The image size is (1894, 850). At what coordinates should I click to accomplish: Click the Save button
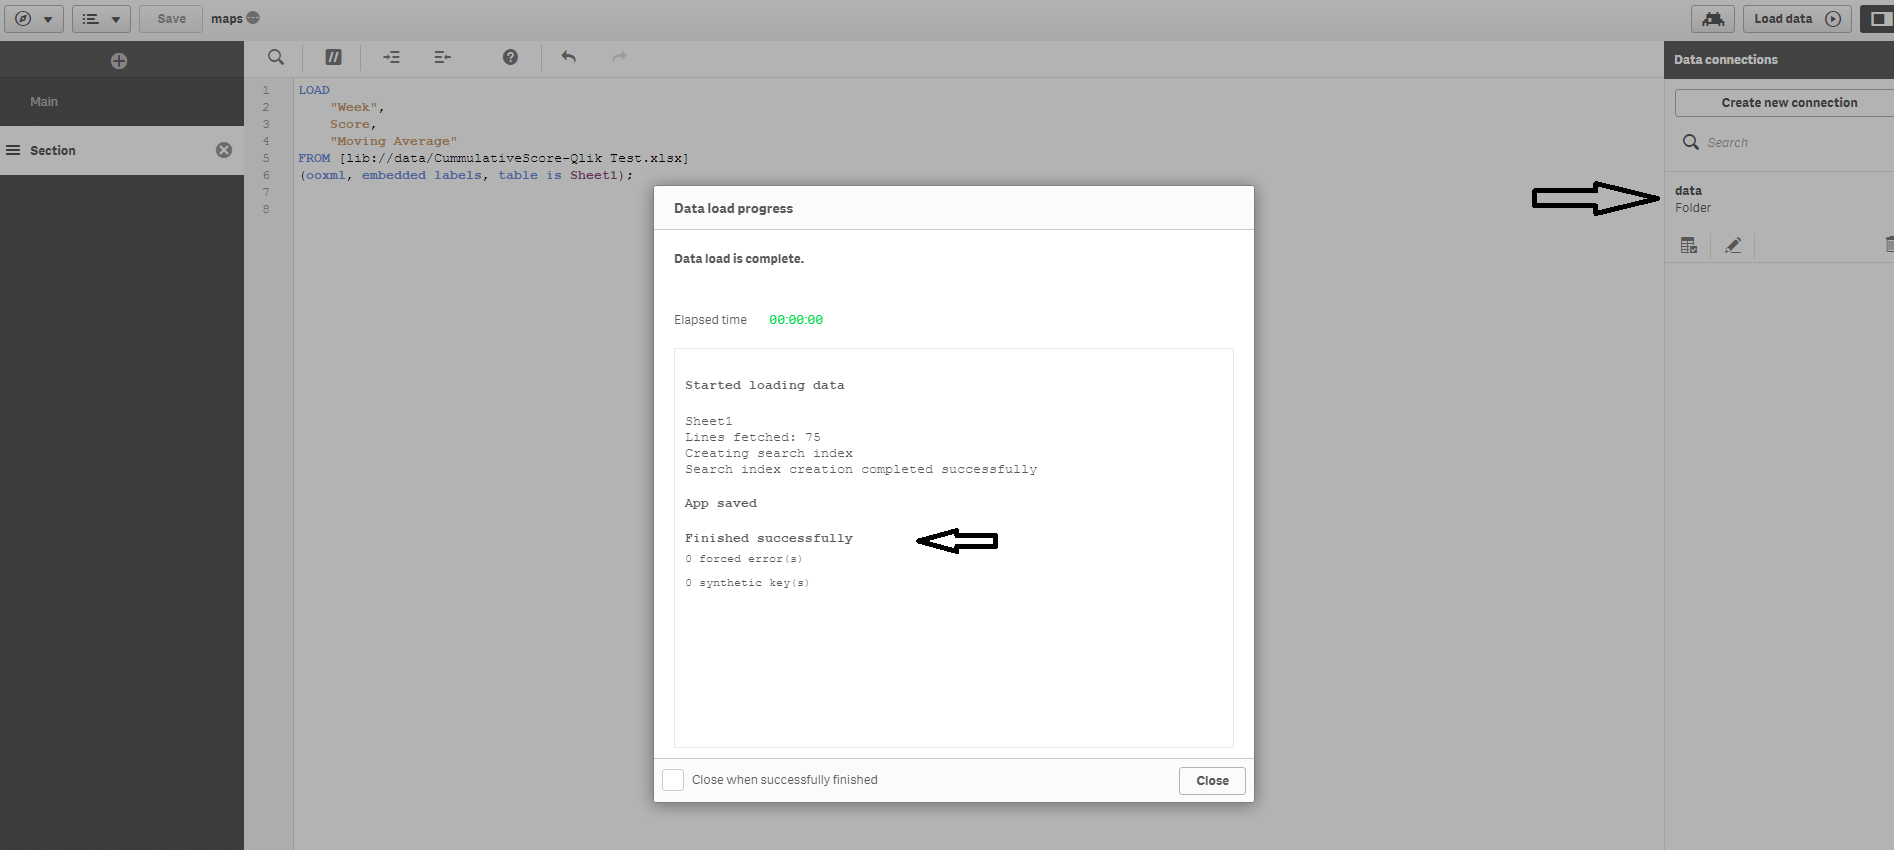[171, 19]
